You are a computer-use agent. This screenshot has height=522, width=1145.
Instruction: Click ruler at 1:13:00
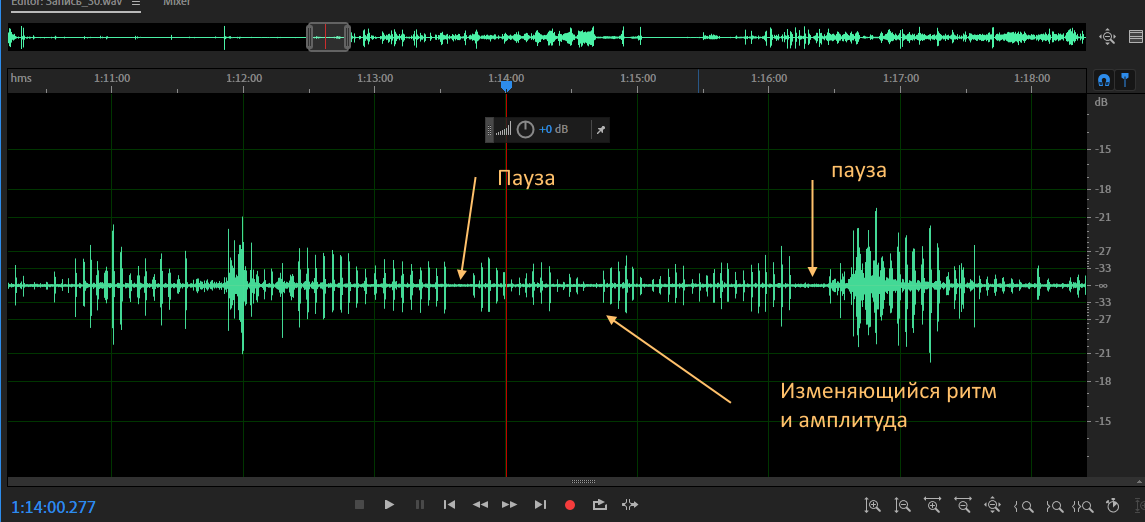[375, 77]
